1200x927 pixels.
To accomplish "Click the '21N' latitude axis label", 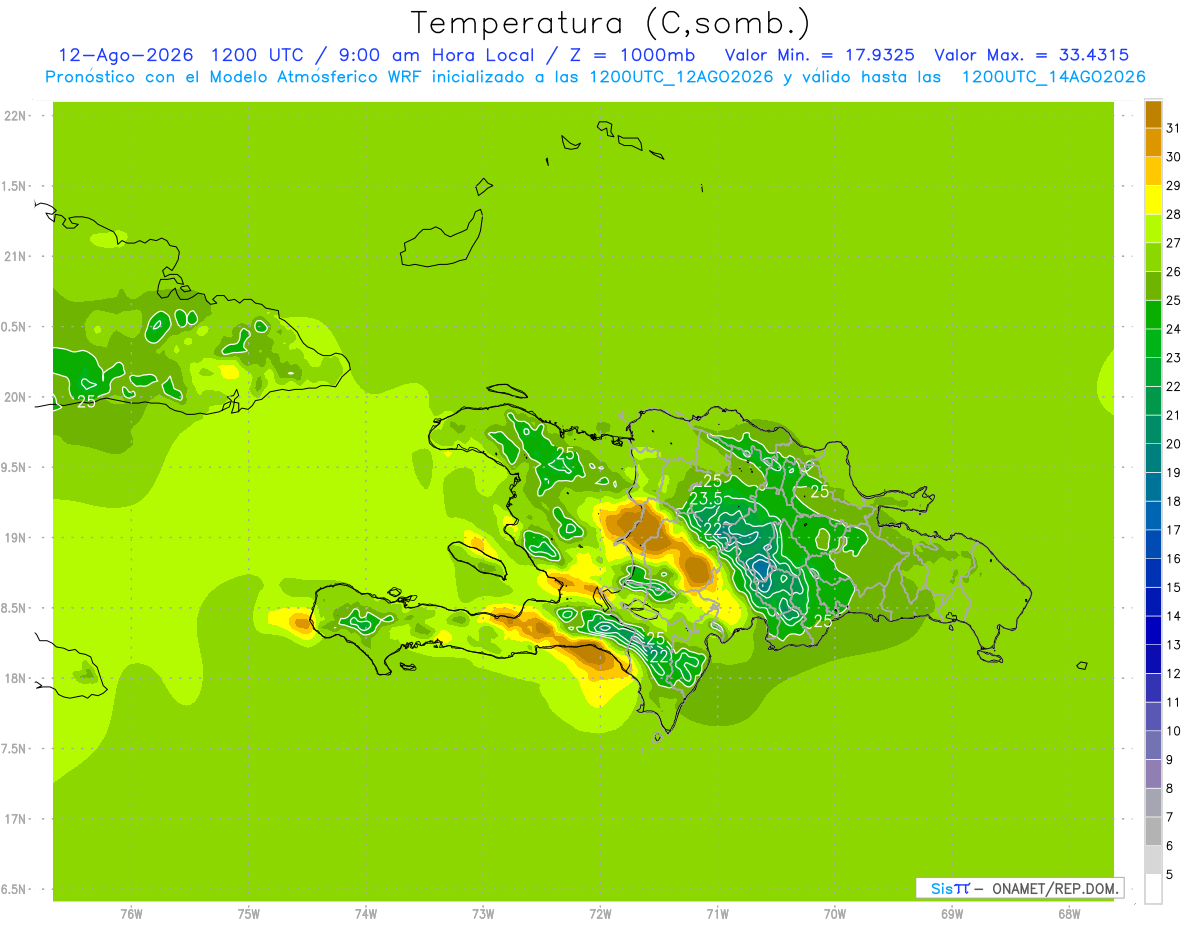I will (15, 257).
